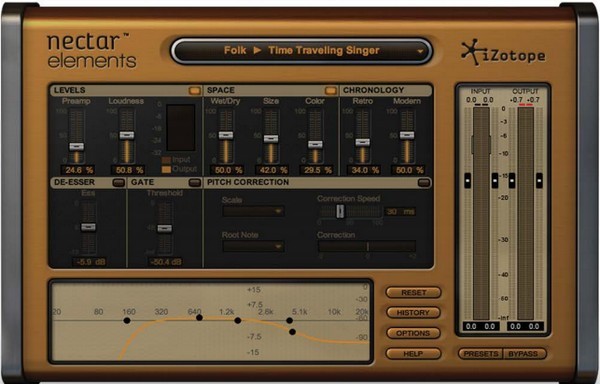
Task: Click the CHRONOLOGY module header
Action: (386, 90)
